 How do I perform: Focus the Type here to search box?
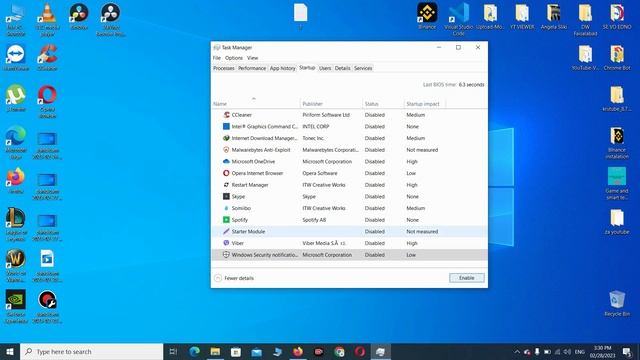pos(91,351)
